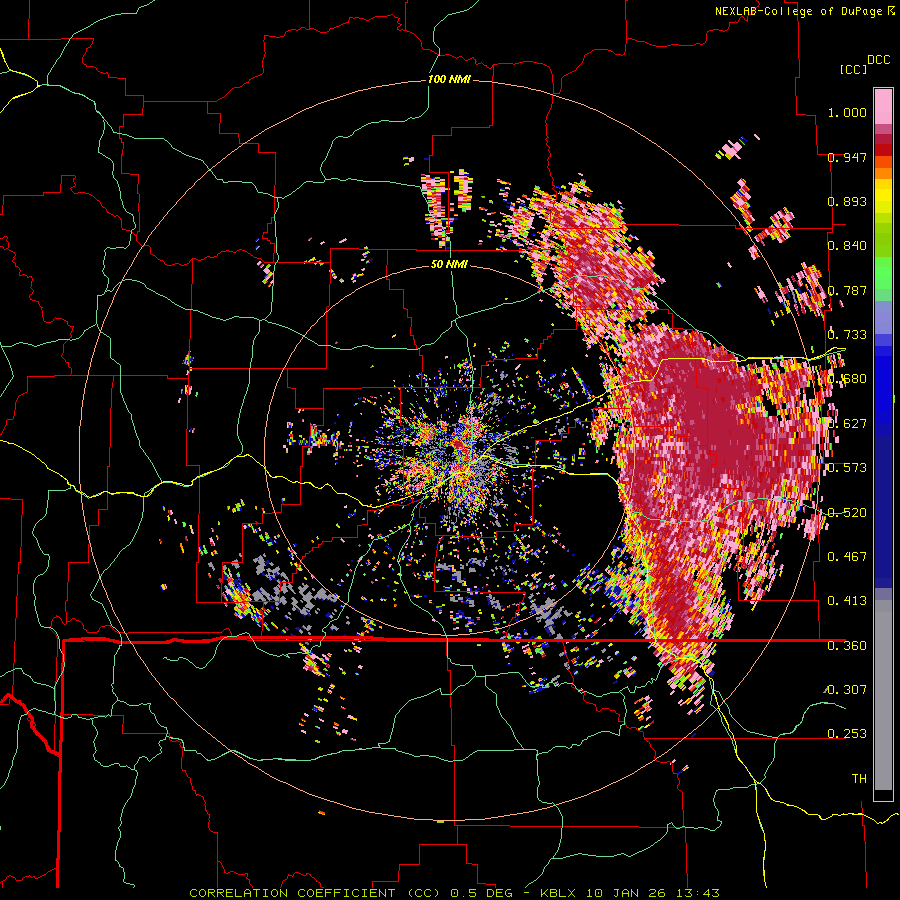
Task: Click the lavender band of the color bar
Action: point(883,317)
